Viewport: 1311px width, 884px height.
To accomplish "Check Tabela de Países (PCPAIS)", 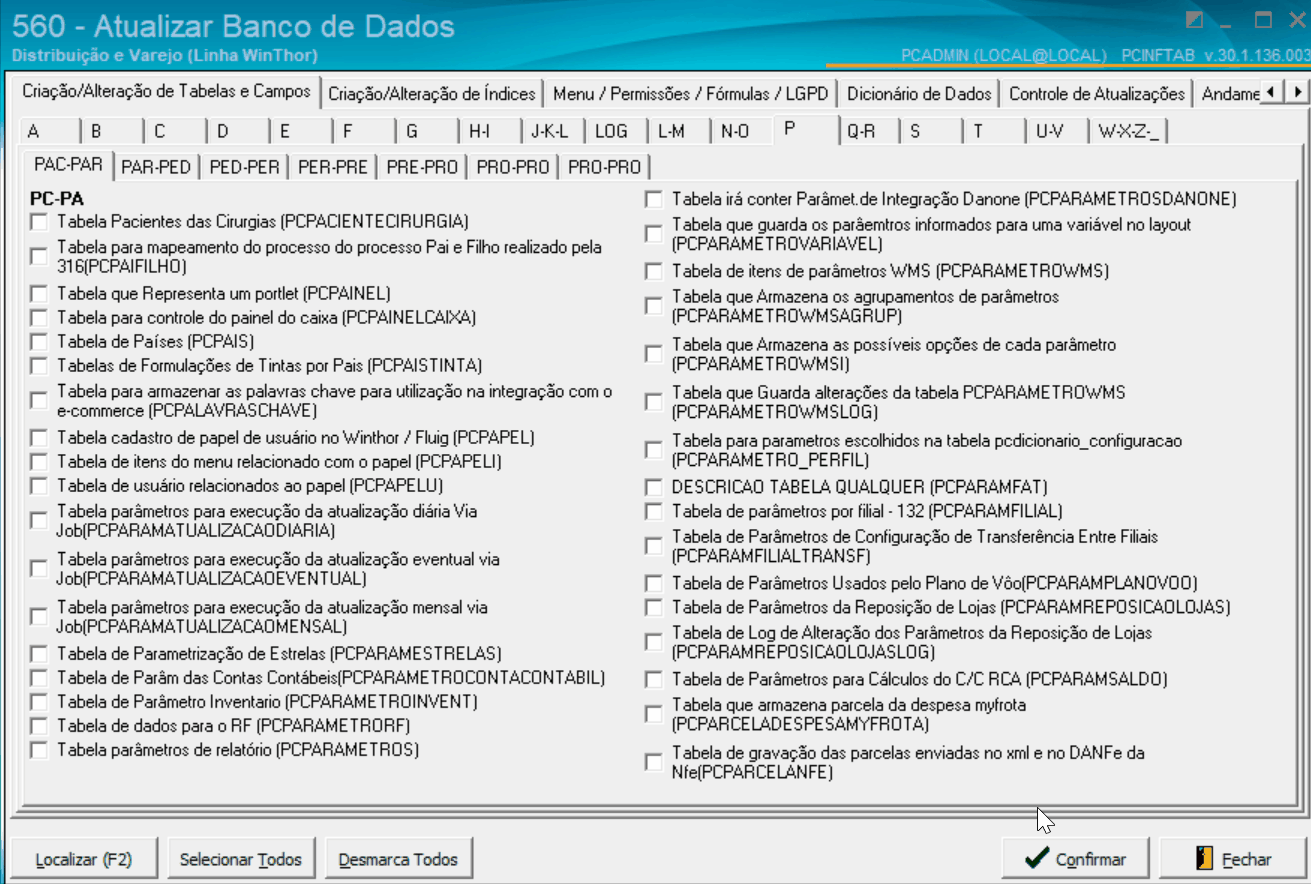I will coord(39,341).
